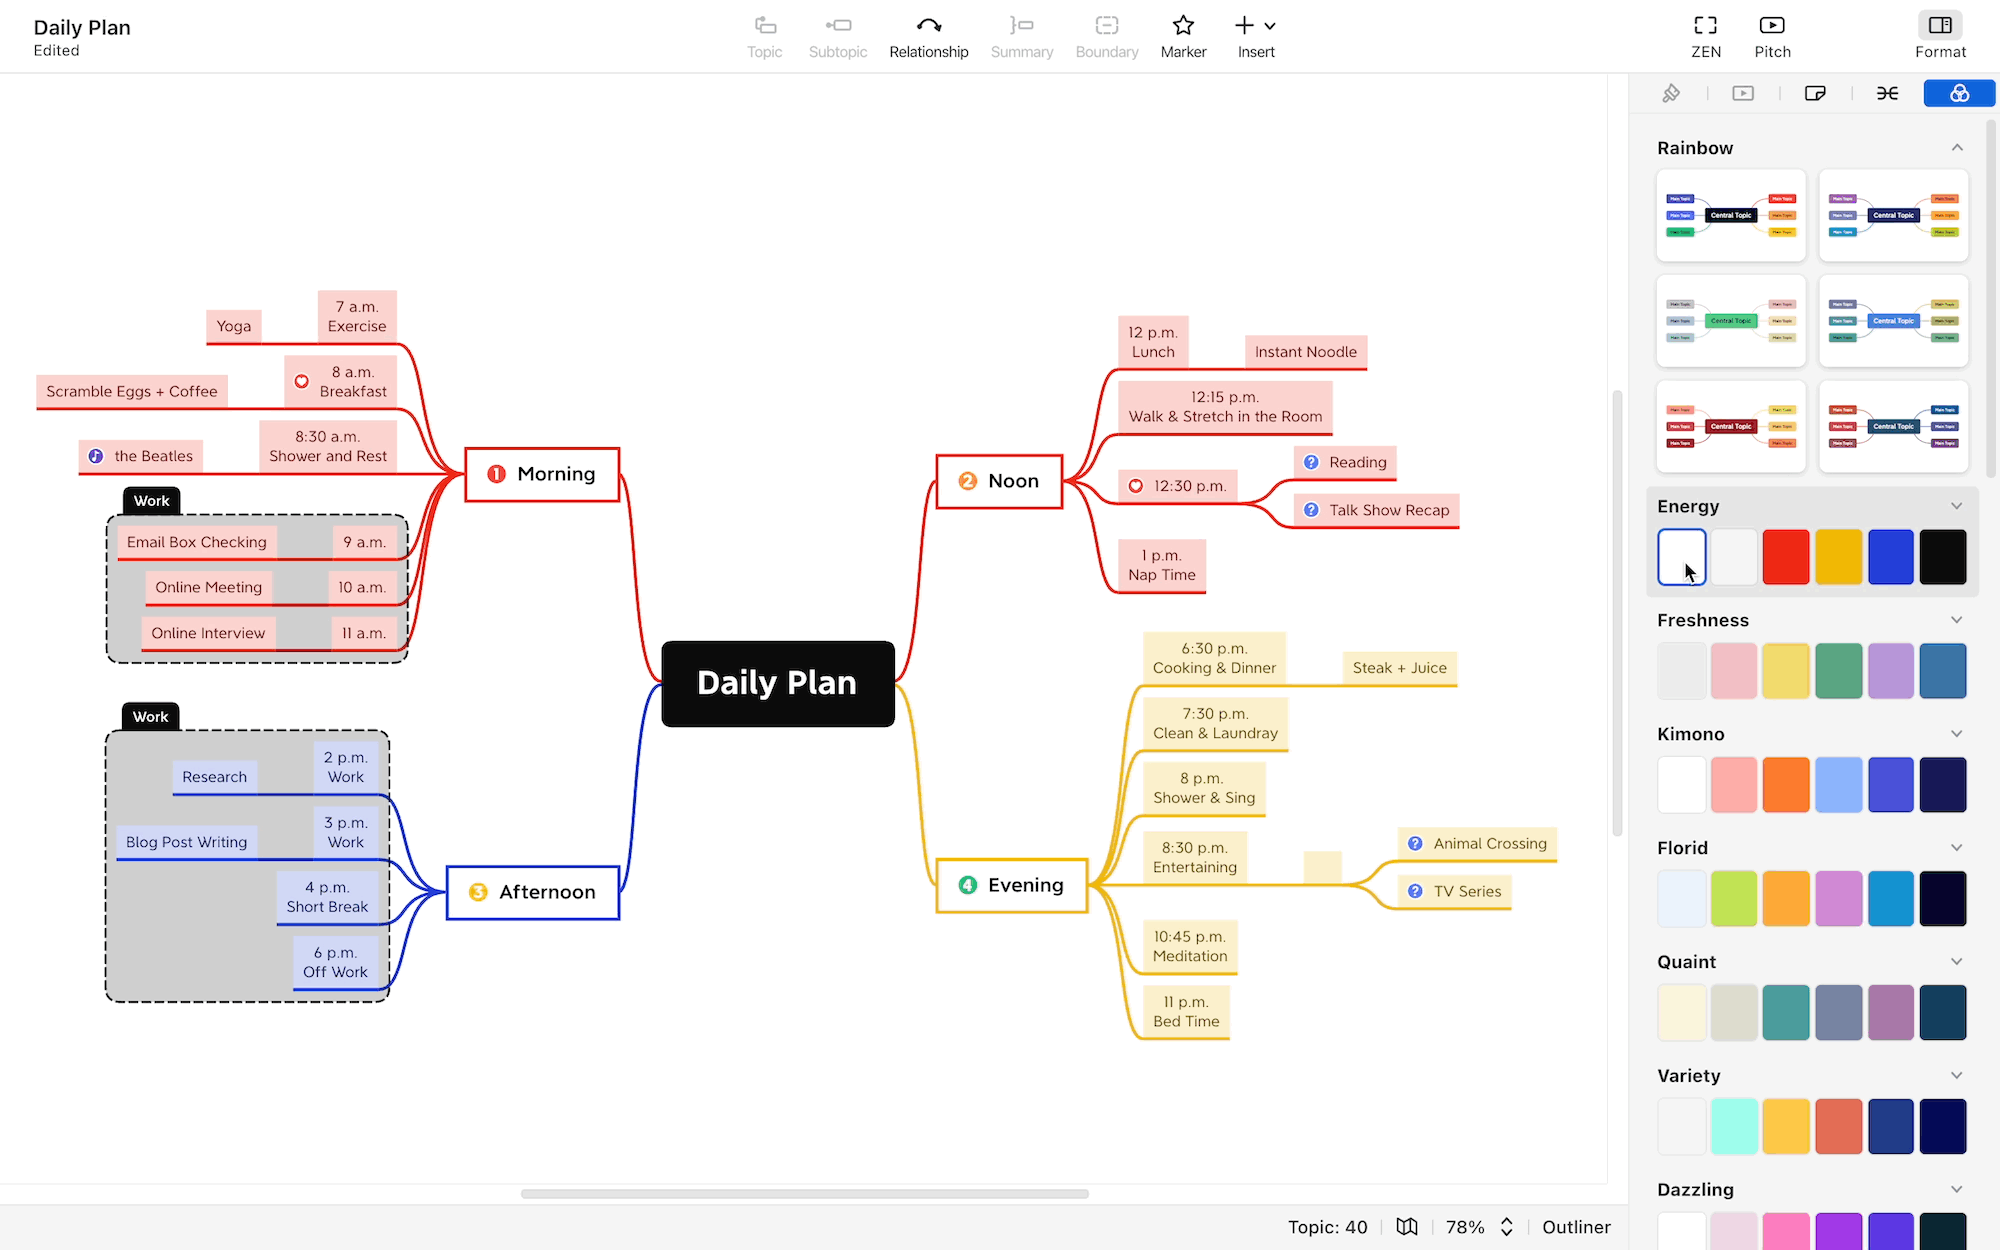
Task: Choose the first Rainbow theme thumbnail
Action: (1731, 215)
